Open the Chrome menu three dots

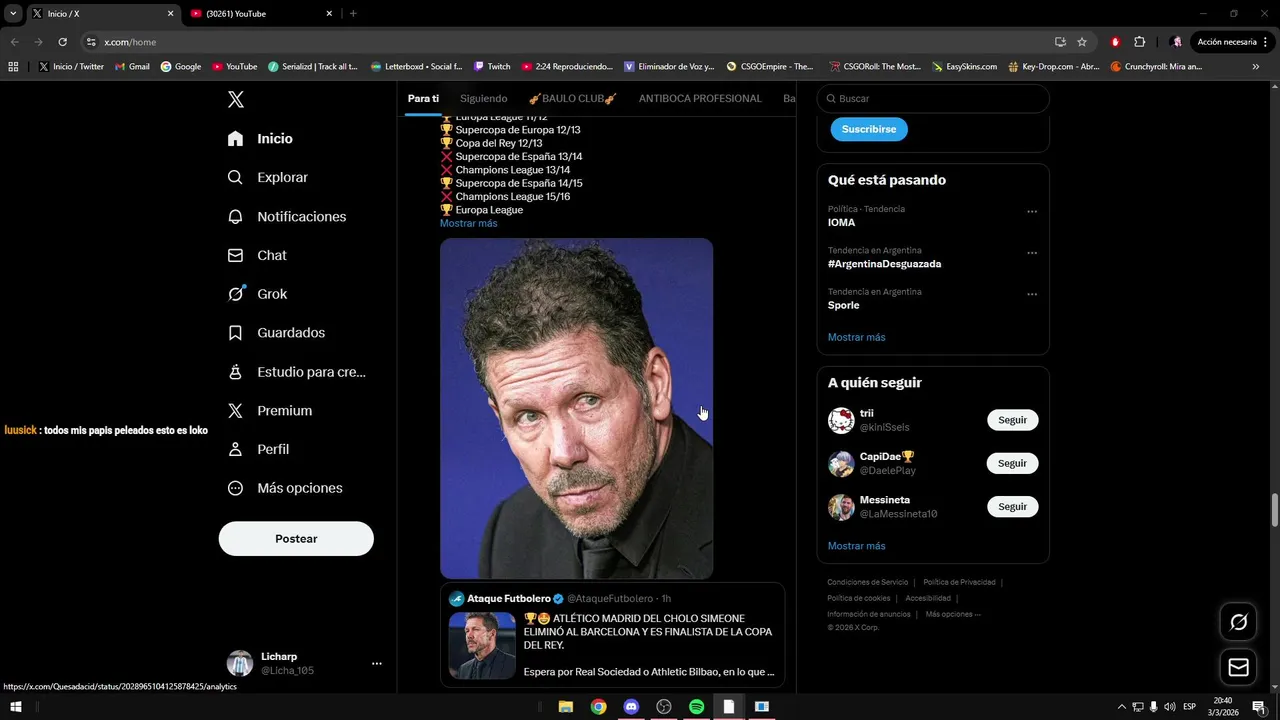[1267, 42]
